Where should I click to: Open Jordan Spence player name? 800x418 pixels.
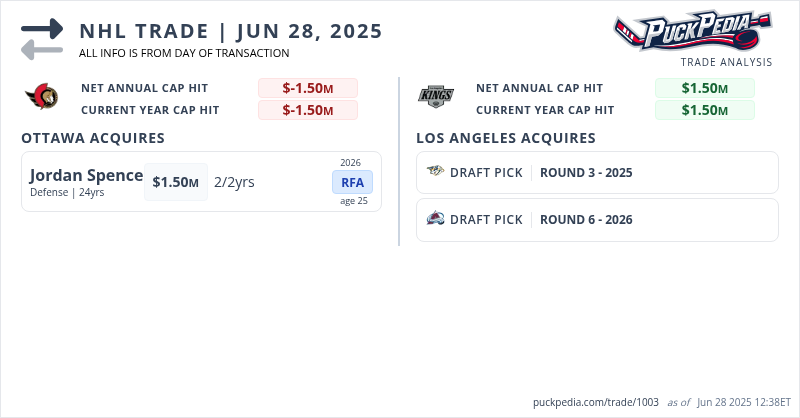click(87, 175)
